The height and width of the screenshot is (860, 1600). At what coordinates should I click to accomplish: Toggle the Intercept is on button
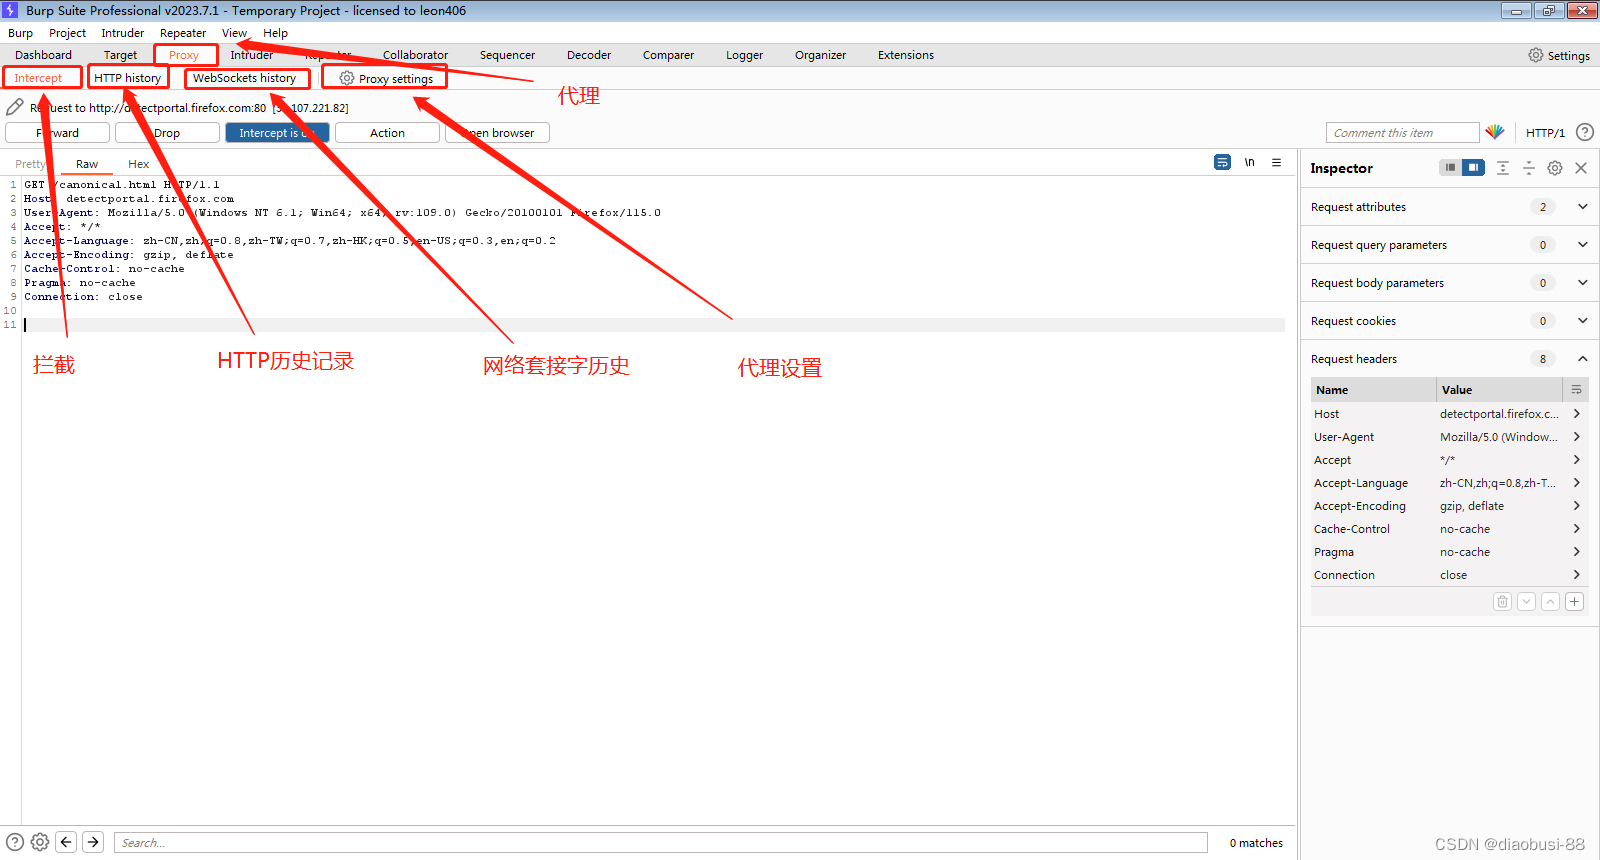pos(277,132)
